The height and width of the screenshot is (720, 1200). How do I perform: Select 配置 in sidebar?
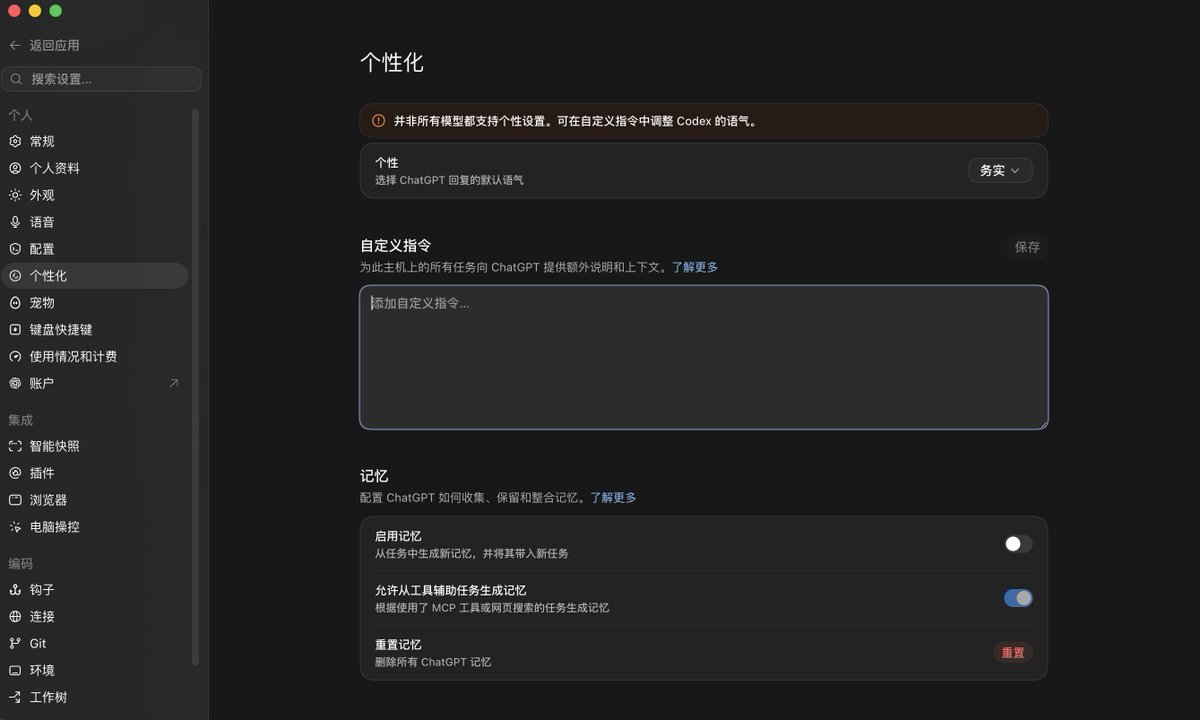[94, 249]
